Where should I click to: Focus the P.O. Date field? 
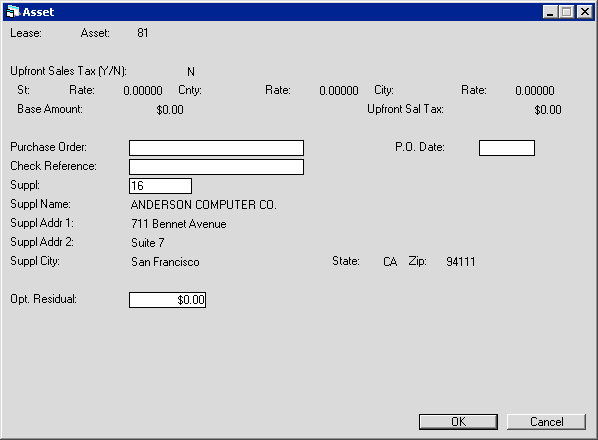pyautogui.click(x=507, y=148)
